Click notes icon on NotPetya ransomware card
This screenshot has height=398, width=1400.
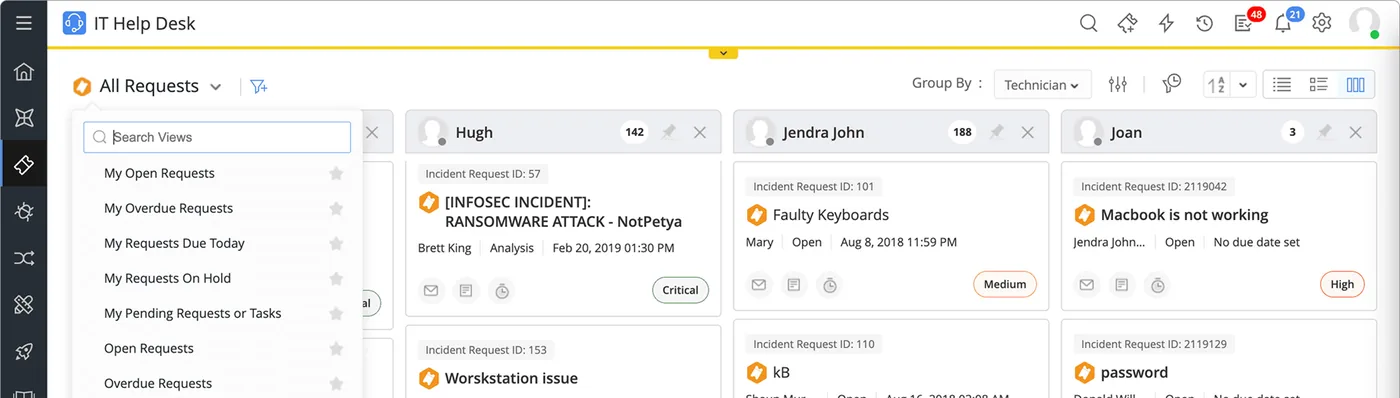point(466,290)
